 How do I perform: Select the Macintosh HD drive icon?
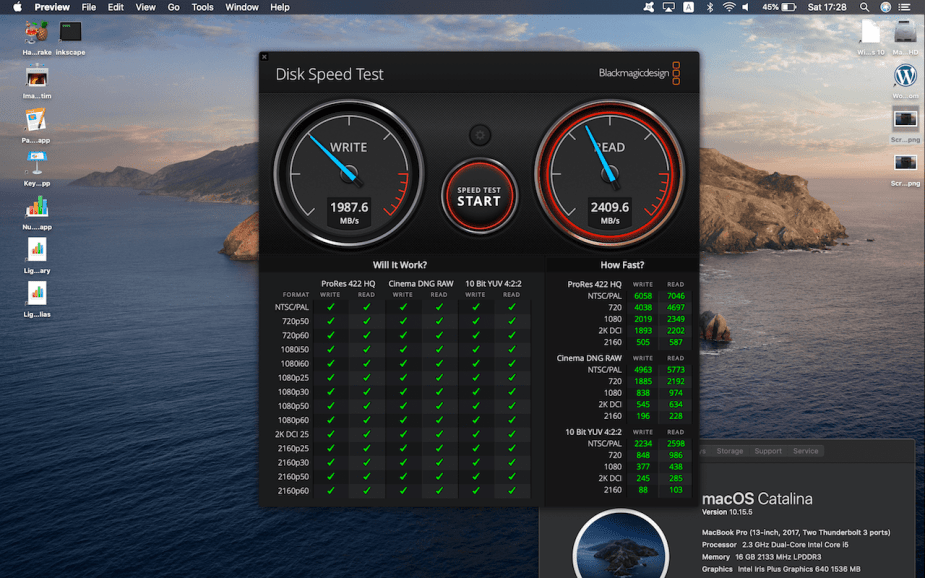(x=905, y=32)
